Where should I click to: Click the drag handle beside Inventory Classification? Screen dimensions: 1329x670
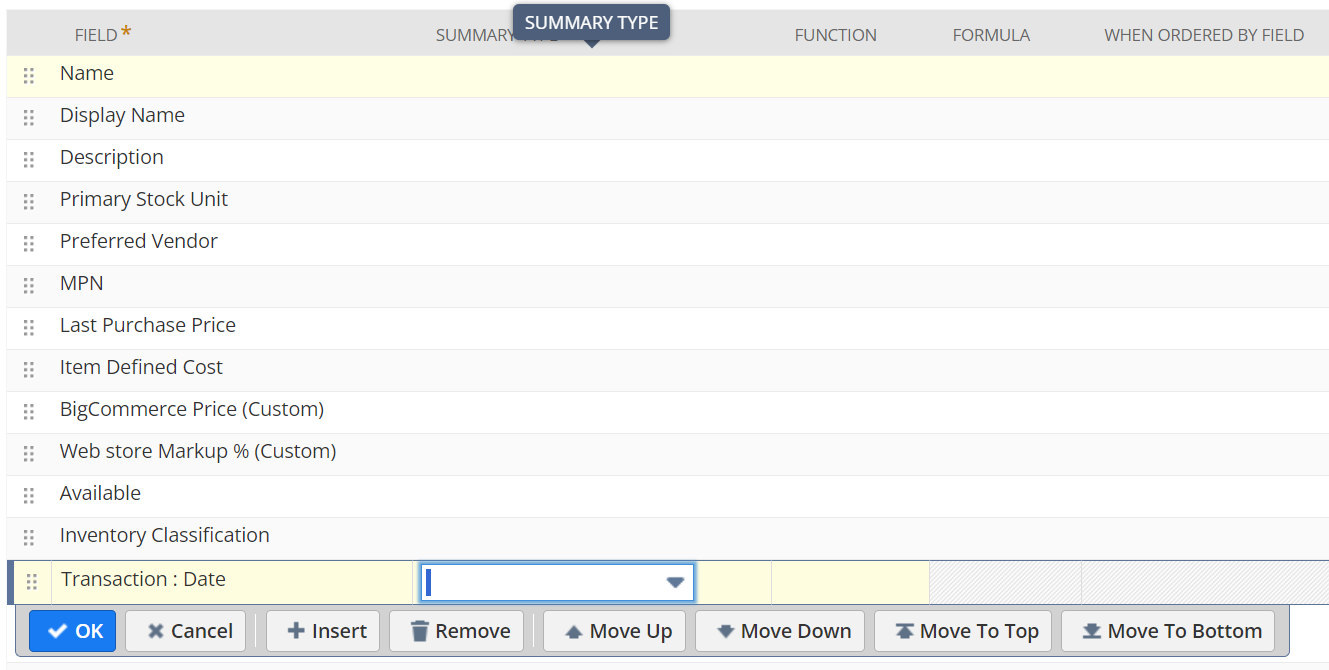click(x=29, y=538)
